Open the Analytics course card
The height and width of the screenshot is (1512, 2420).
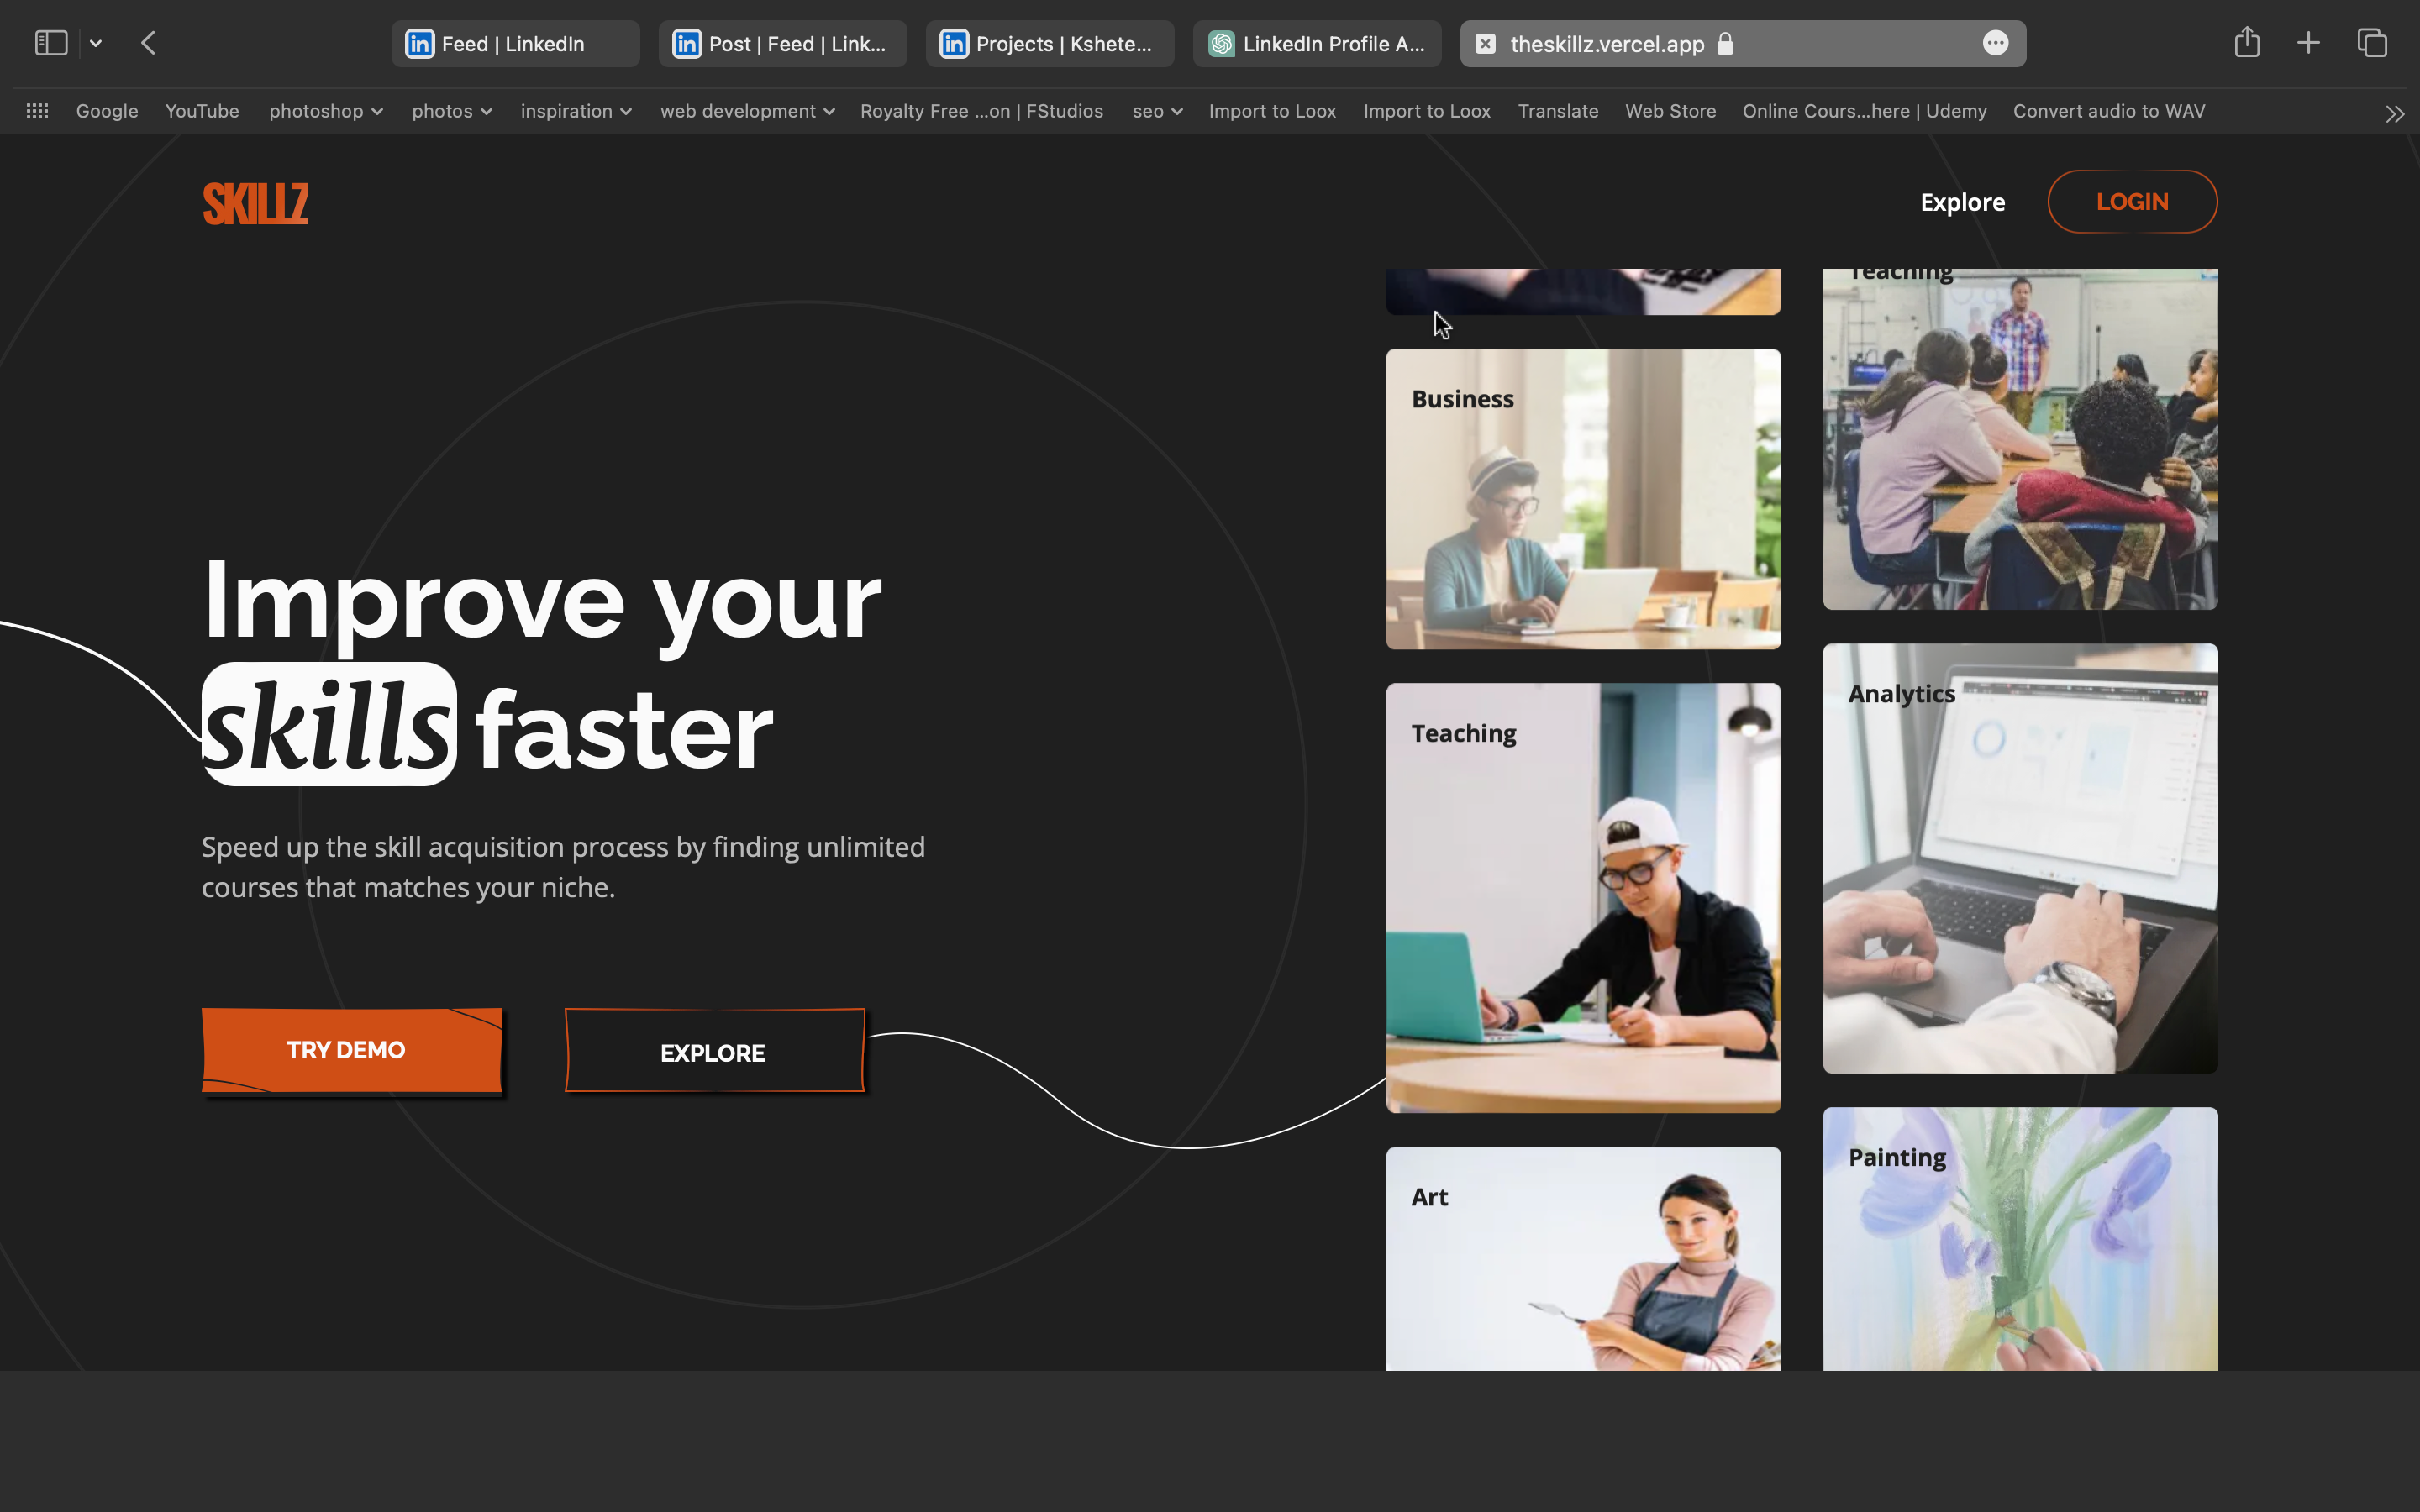pos(2019,858)
